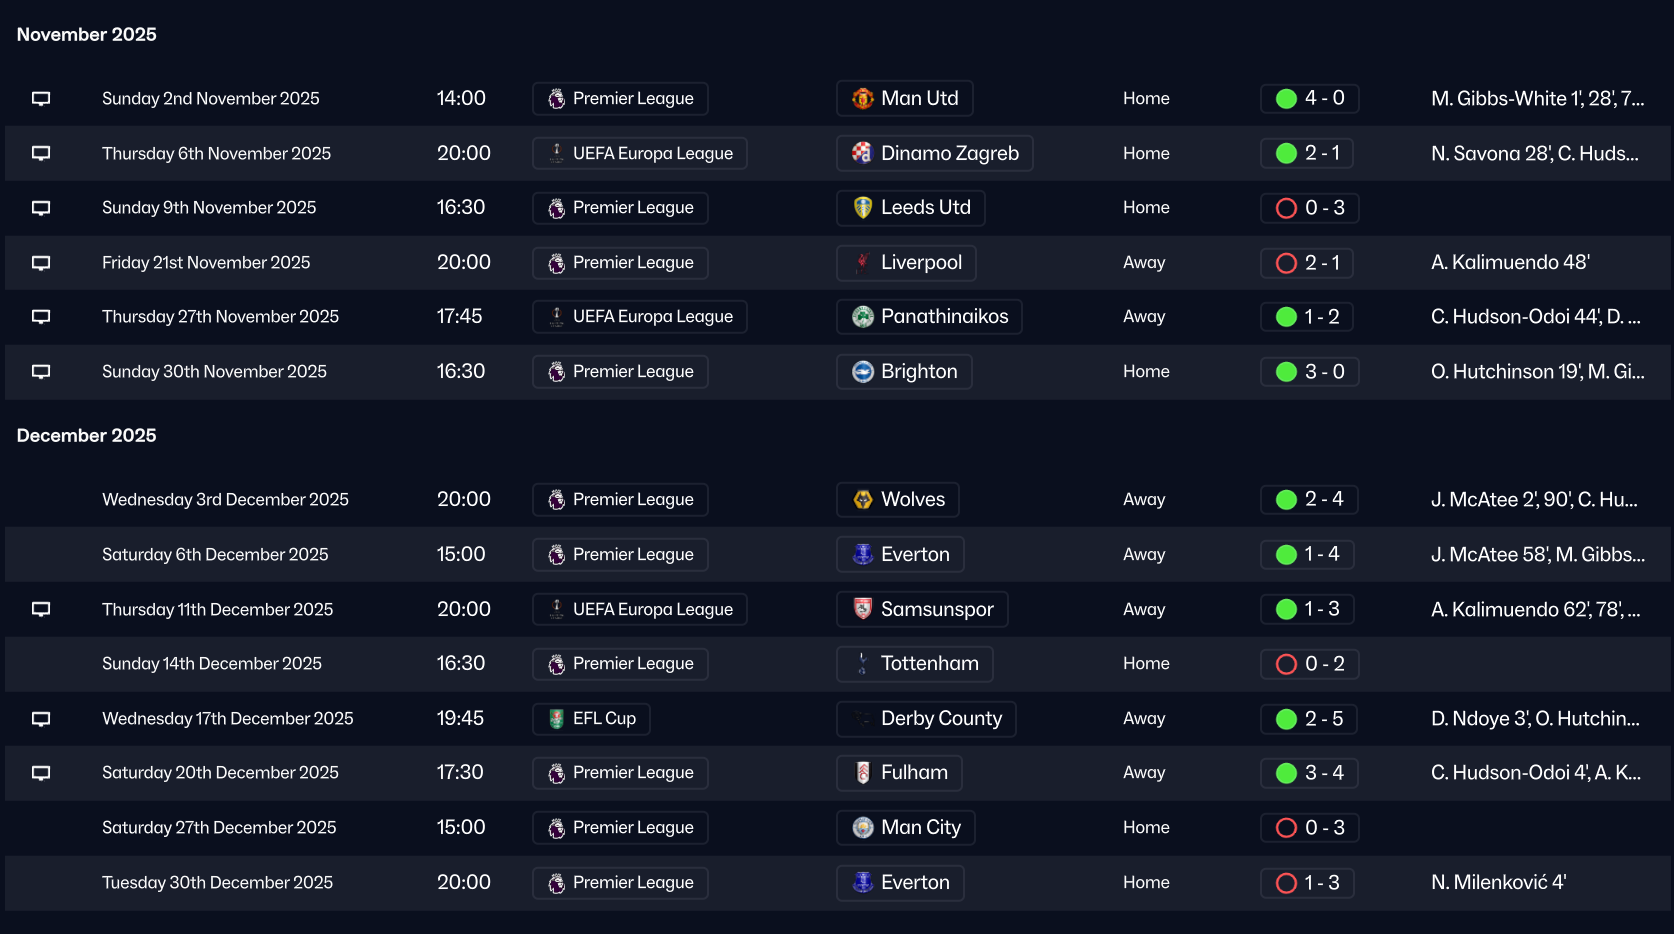Select the Saturday 6th December 2025 fixture row
This screenshot has height=934, width=1674.
[215, 555]
